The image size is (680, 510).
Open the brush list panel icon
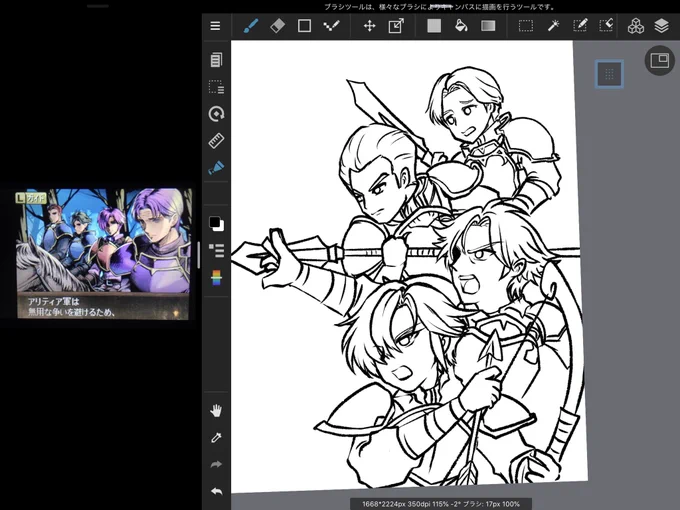pyautogui.click(x=216, y=250)
